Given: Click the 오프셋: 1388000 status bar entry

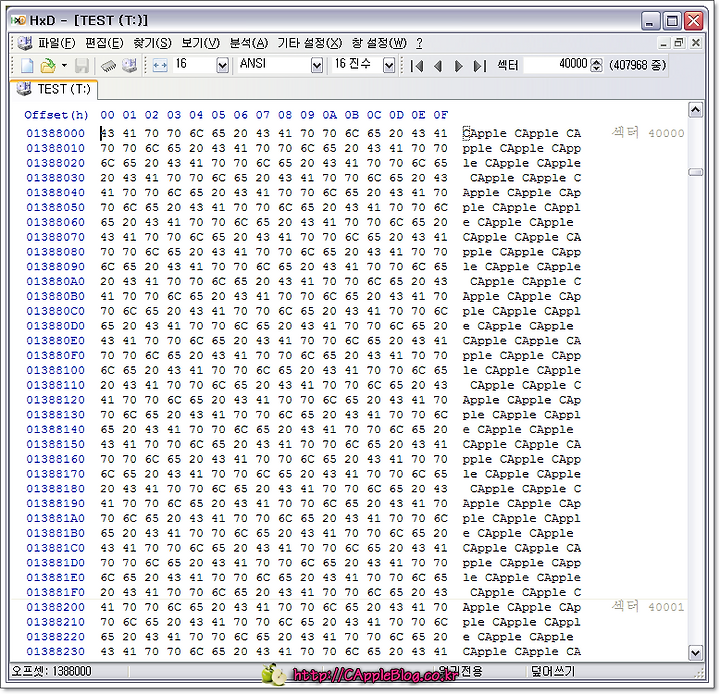Looking at the screenshot, I should [x=51, y=671].
